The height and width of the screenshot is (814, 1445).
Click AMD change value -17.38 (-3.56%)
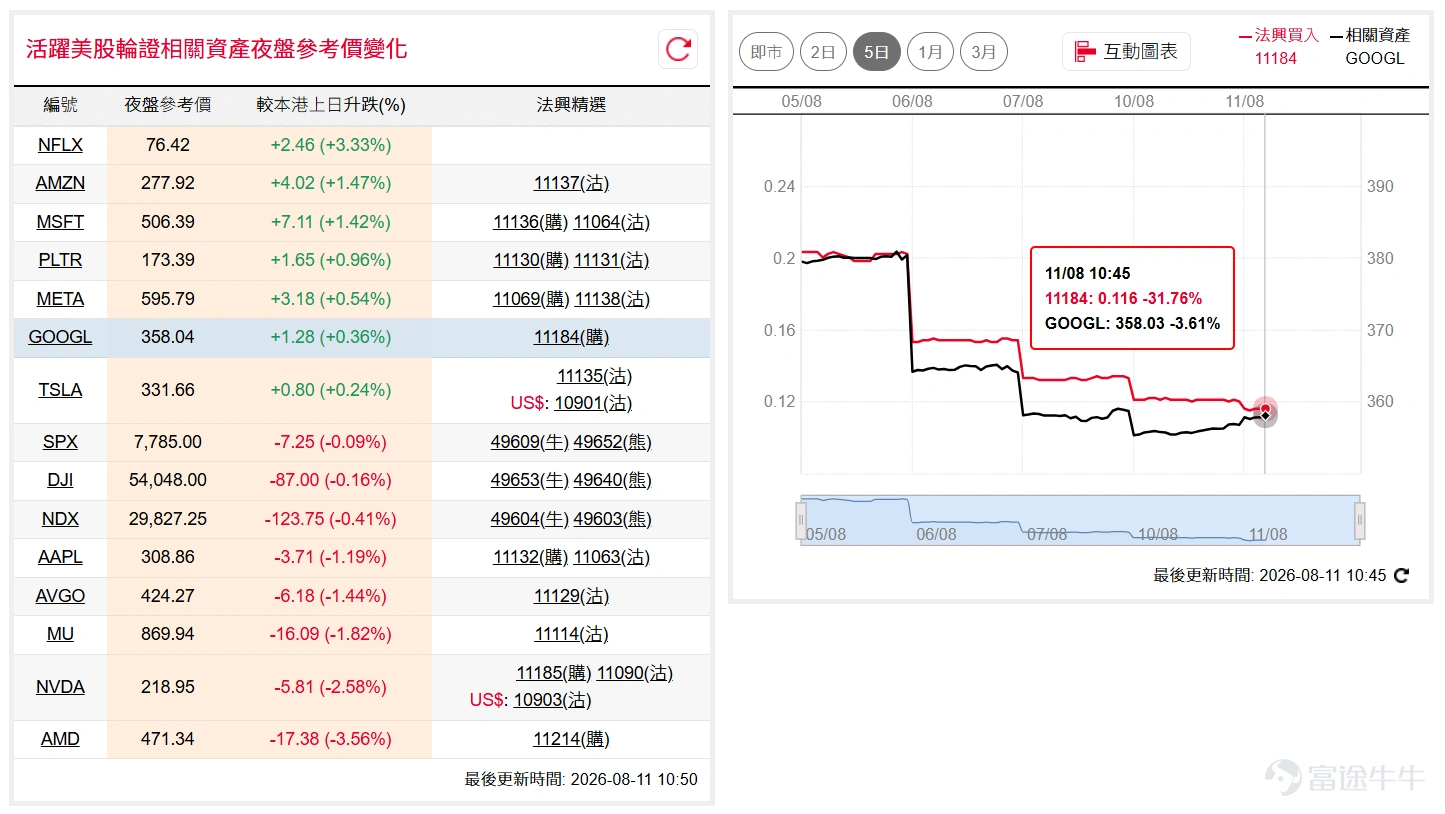(331, 739)
